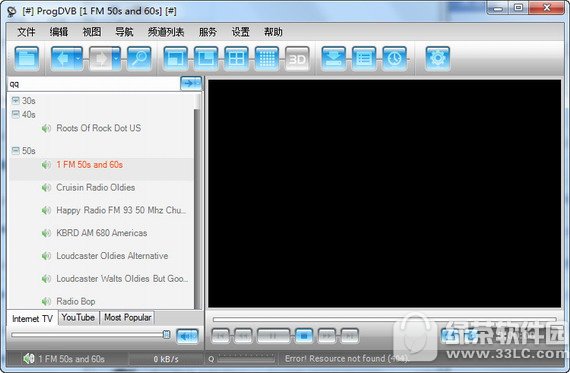Toggle mute with the blue speaker button

point(187,336)
